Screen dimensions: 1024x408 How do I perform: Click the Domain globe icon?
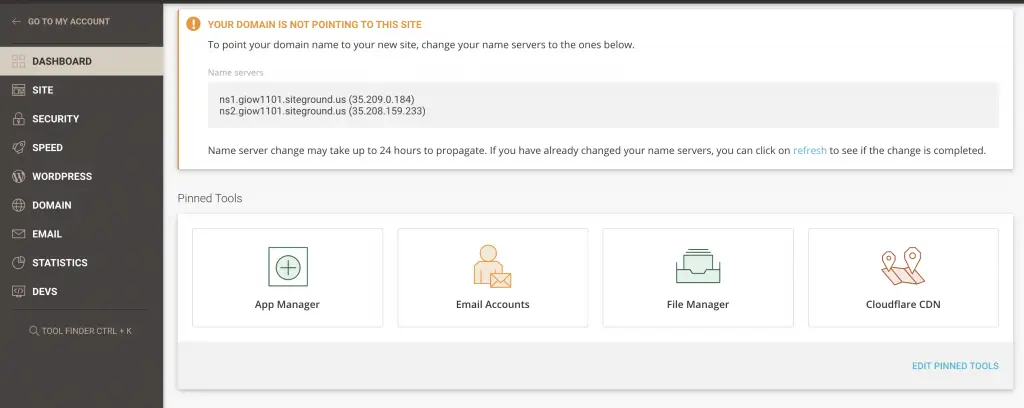(x=17, y=205)
